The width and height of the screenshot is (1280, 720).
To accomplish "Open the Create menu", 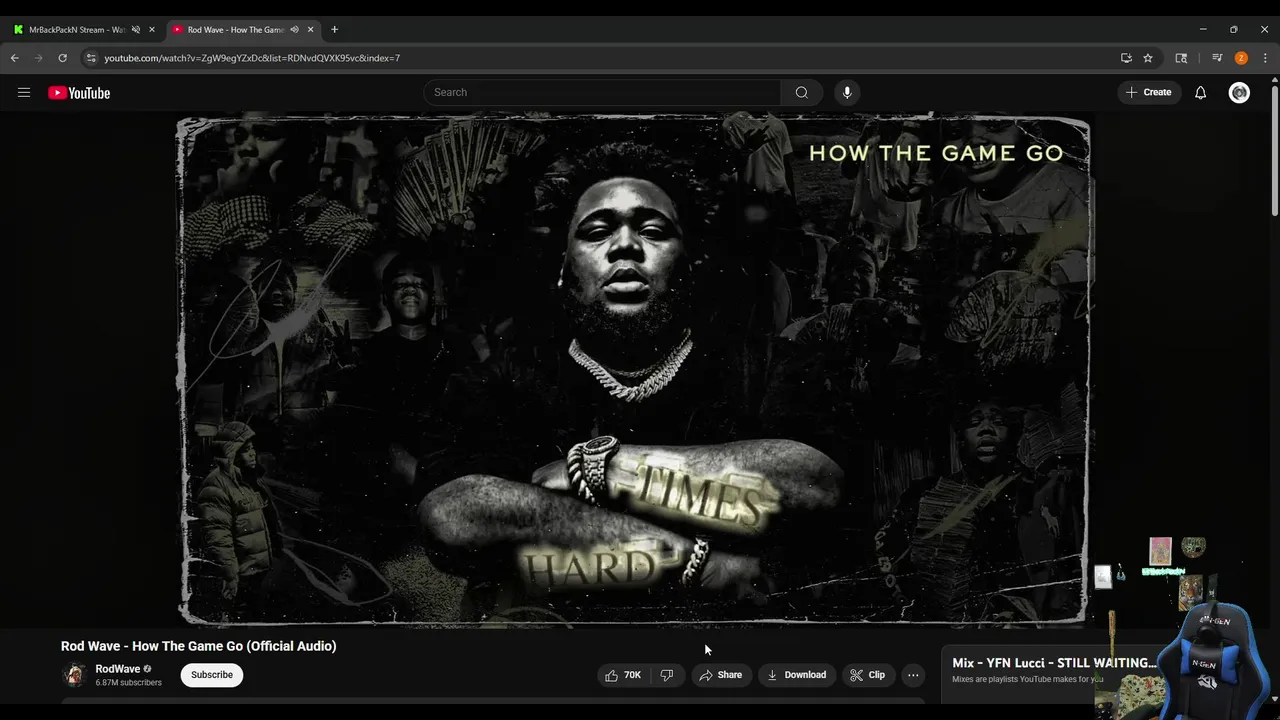I will click(1148, 92).
